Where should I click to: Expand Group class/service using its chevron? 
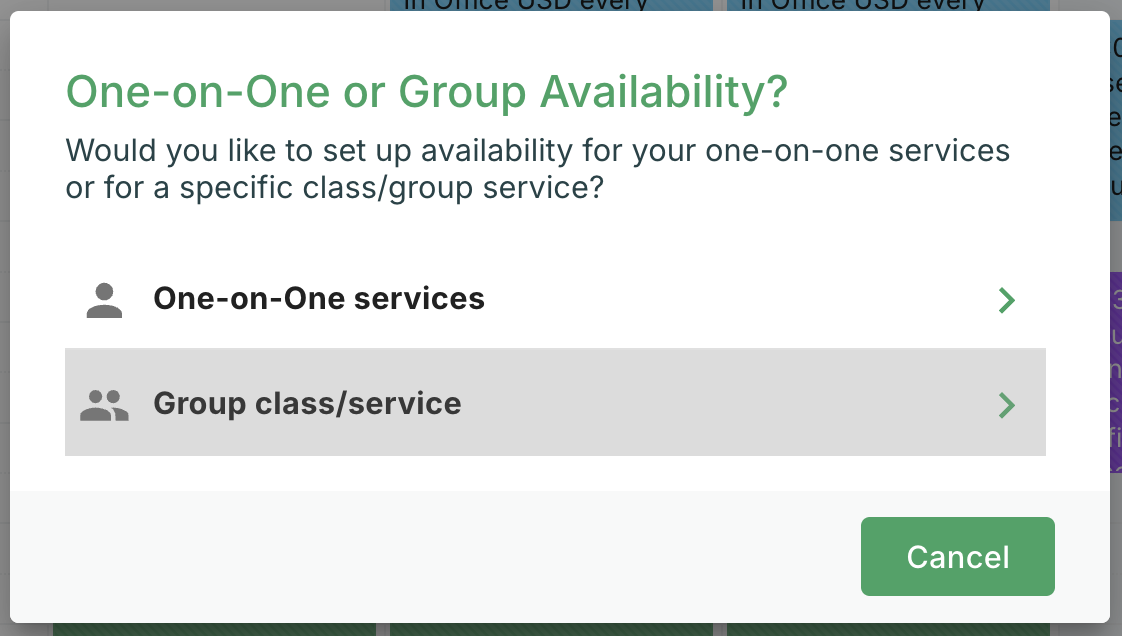coord(1007,404)
